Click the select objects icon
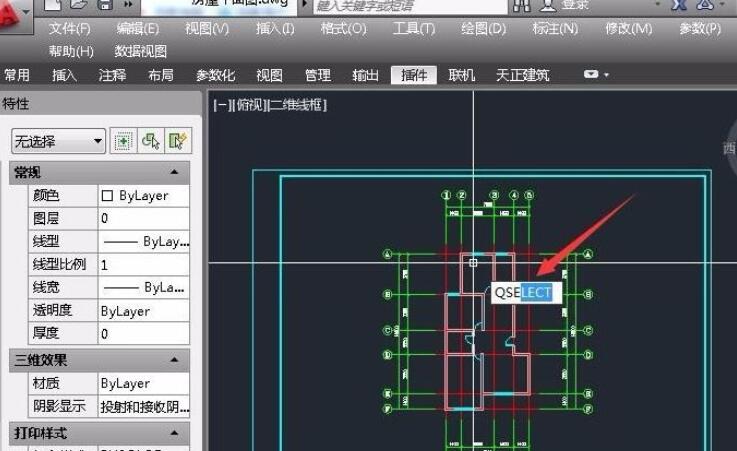Image resolution: width=737 pixels, height=451 pixels. point(150,141)
